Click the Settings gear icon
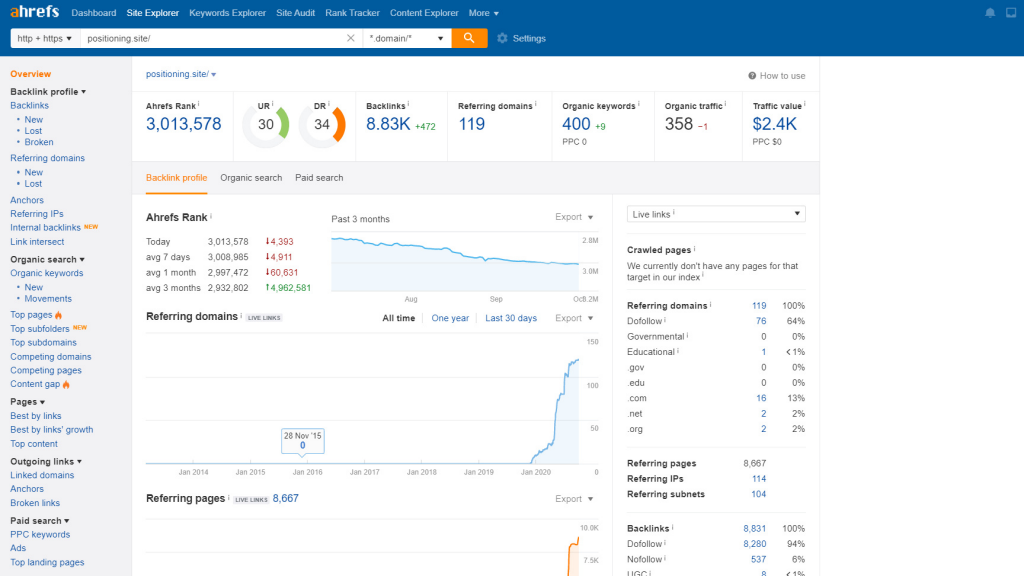 (x=502, y=39)
